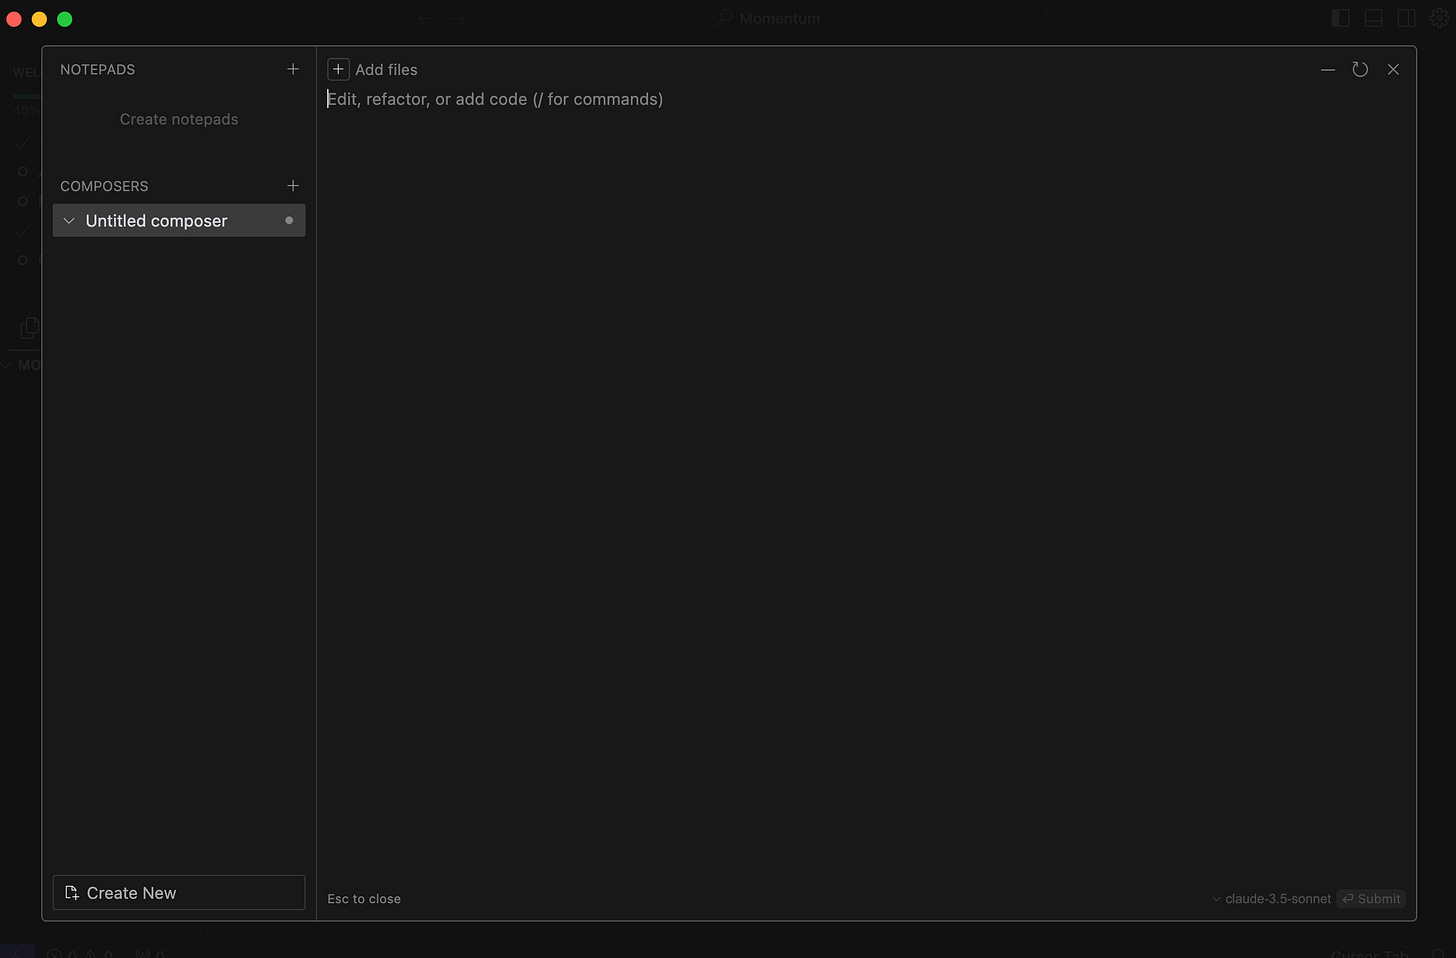The height and width of the screenshot is (958, 1456).
Task: Select the Untitled composer entry
Action: click(x=179, y=221)
